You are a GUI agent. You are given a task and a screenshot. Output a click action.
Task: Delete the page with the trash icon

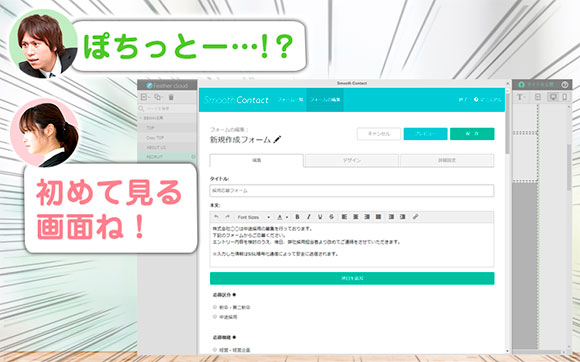(171, 97)
